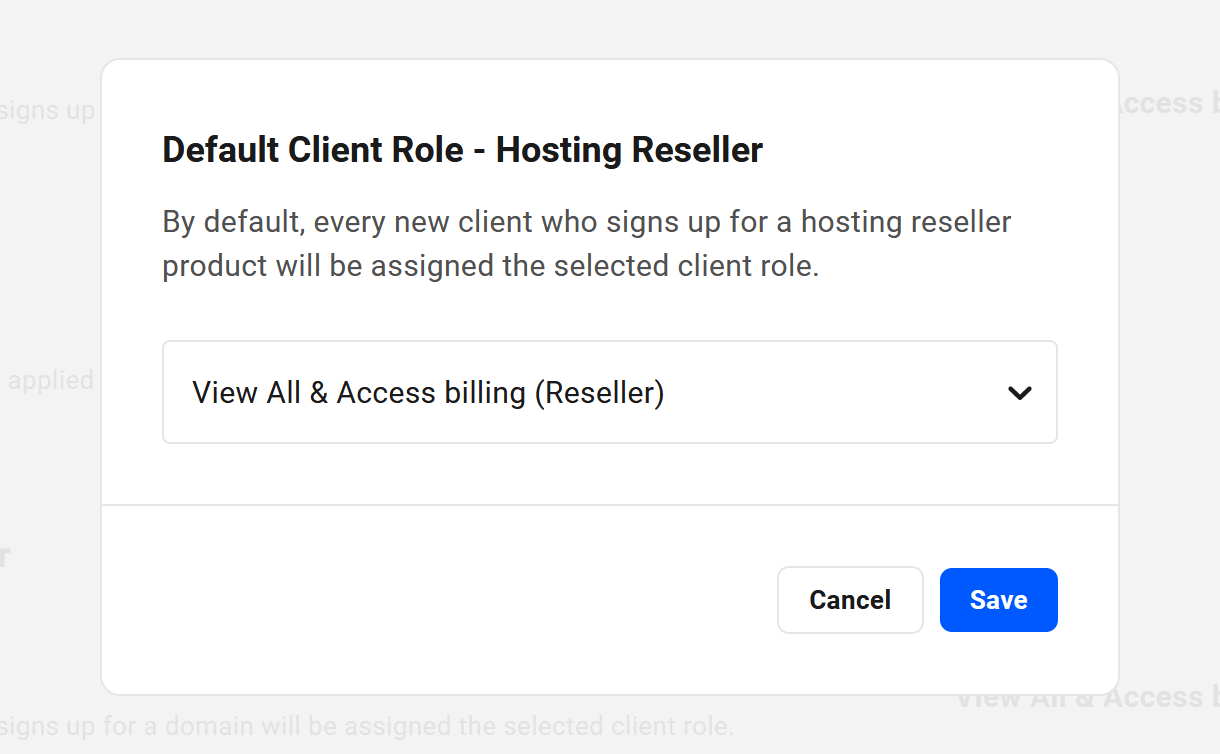
Task: Activate Save to confirm the selected role
Action: point(998,599)
